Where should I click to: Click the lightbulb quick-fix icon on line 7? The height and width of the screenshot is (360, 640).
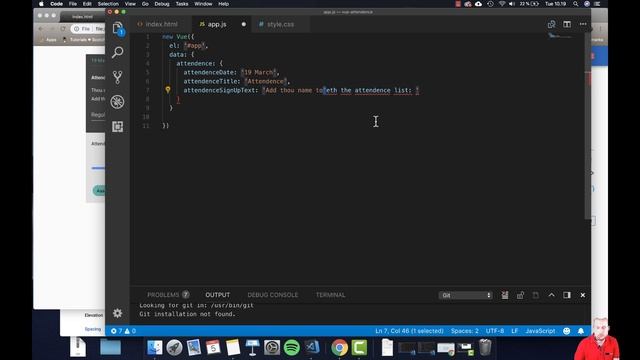[168, 90]
